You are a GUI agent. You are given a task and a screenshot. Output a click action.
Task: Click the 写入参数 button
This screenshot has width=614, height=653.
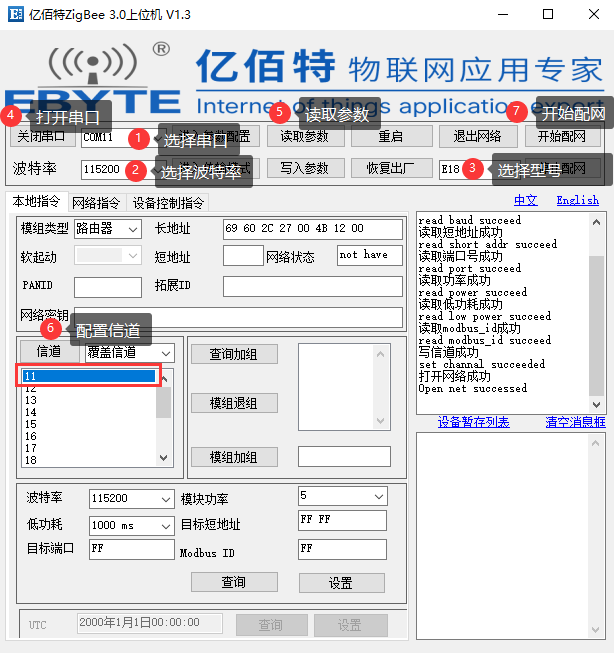(x=305, y=168)
